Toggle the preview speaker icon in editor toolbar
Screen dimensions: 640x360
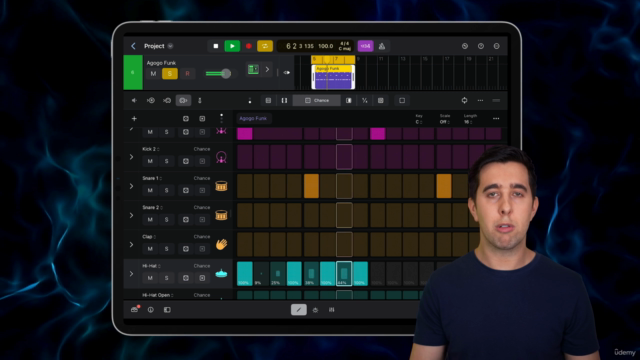(x=134, y=100)
